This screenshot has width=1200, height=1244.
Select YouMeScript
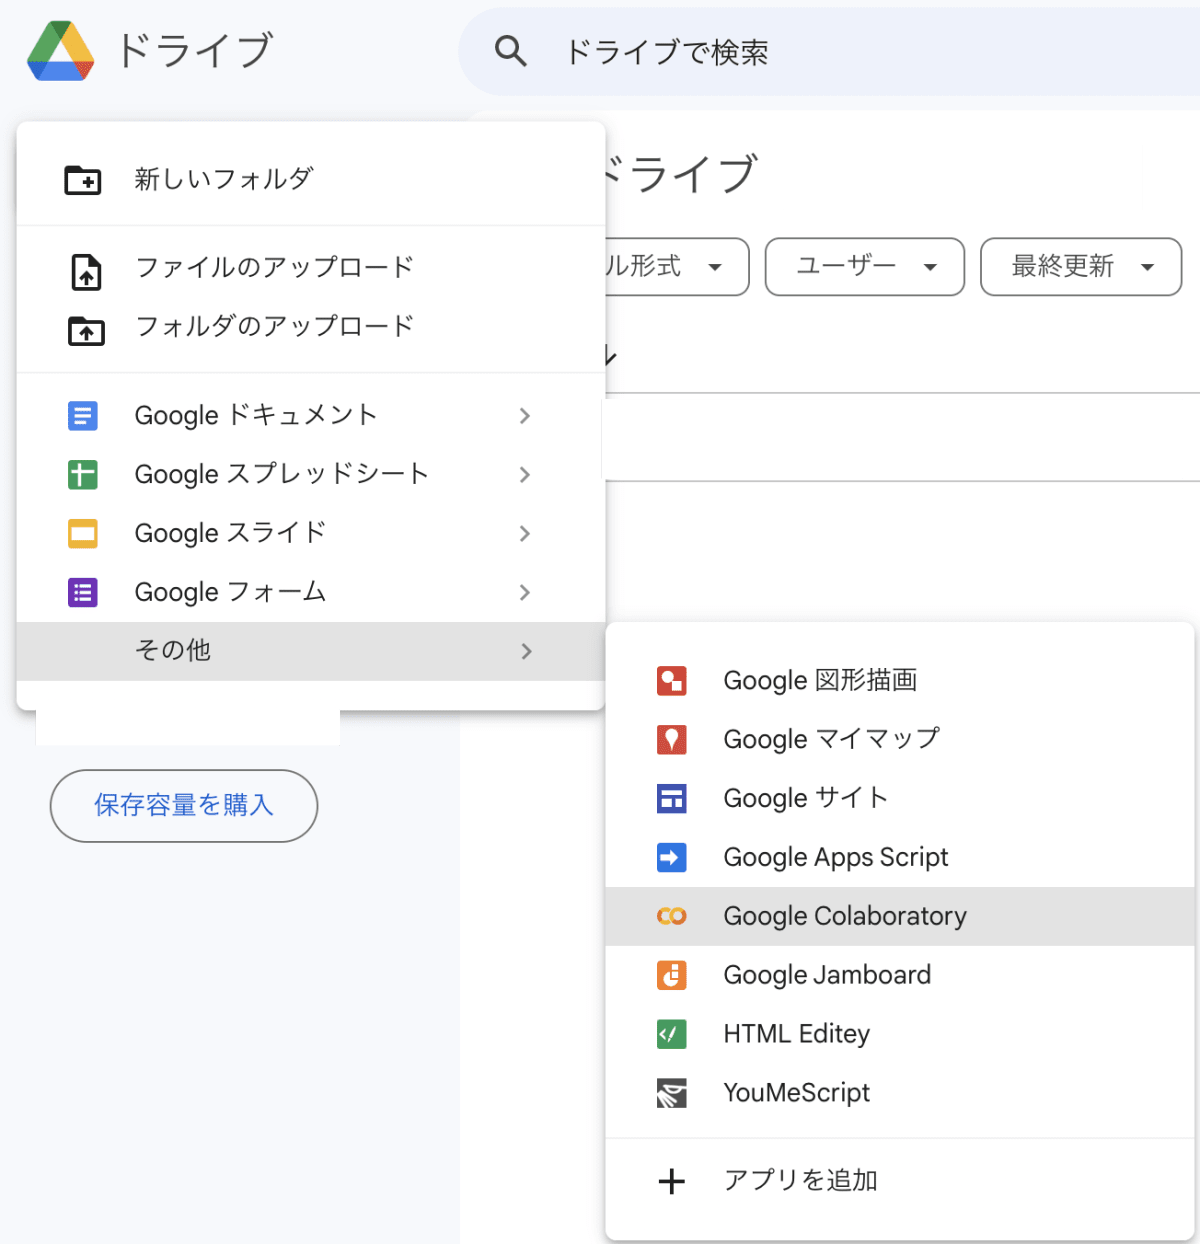(x=900, y=1093)
